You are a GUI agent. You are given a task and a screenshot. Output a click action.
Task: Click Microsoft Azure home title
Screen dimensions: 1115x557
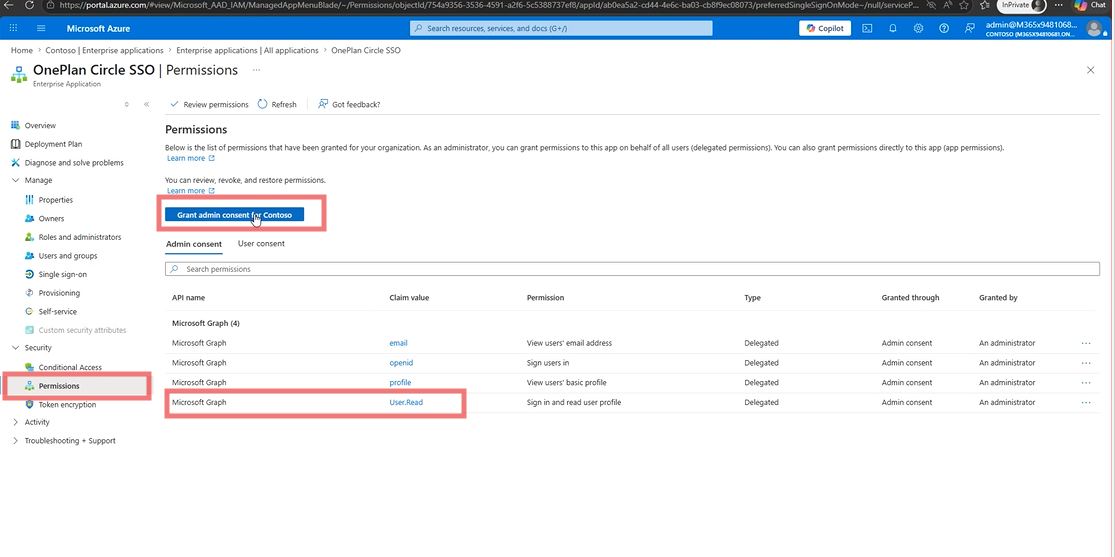[98, 28]
